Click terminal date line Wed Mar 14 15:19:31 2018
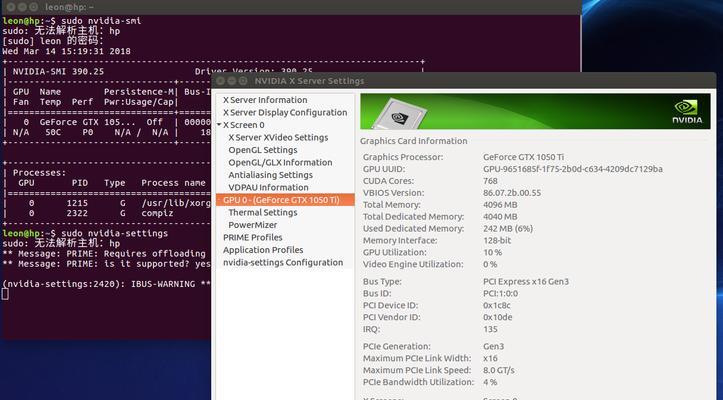The image size is (723, 400). 66,51
